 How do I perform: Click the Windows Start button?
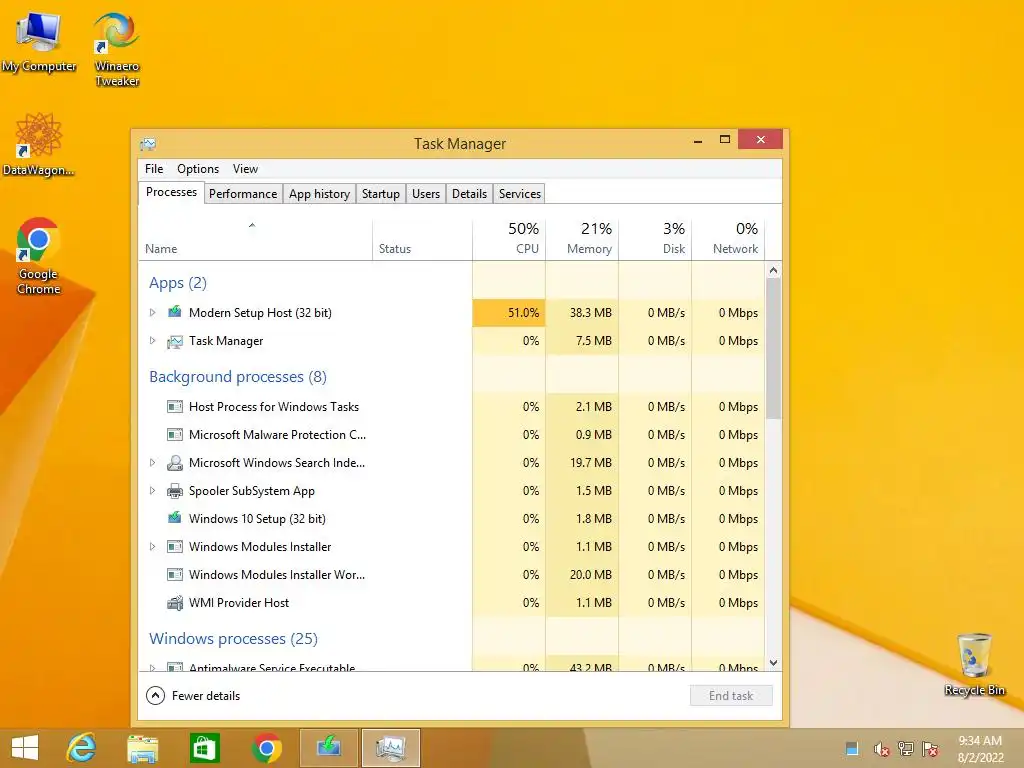(x=25, y=748)
